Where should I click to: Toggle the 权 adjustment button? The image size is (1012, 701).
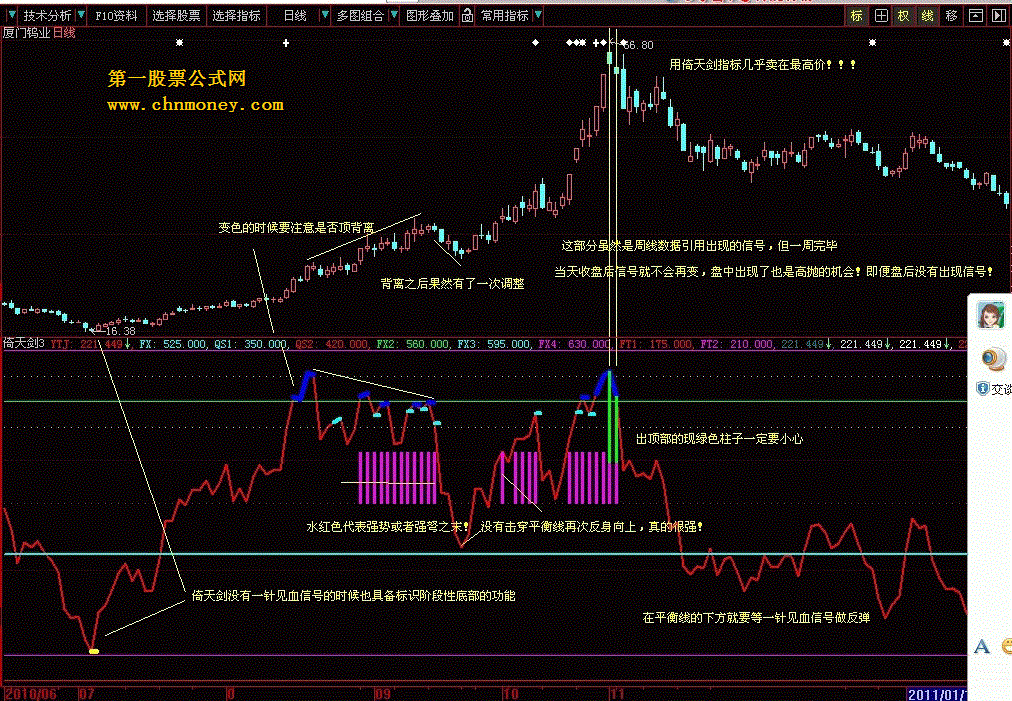903,15
